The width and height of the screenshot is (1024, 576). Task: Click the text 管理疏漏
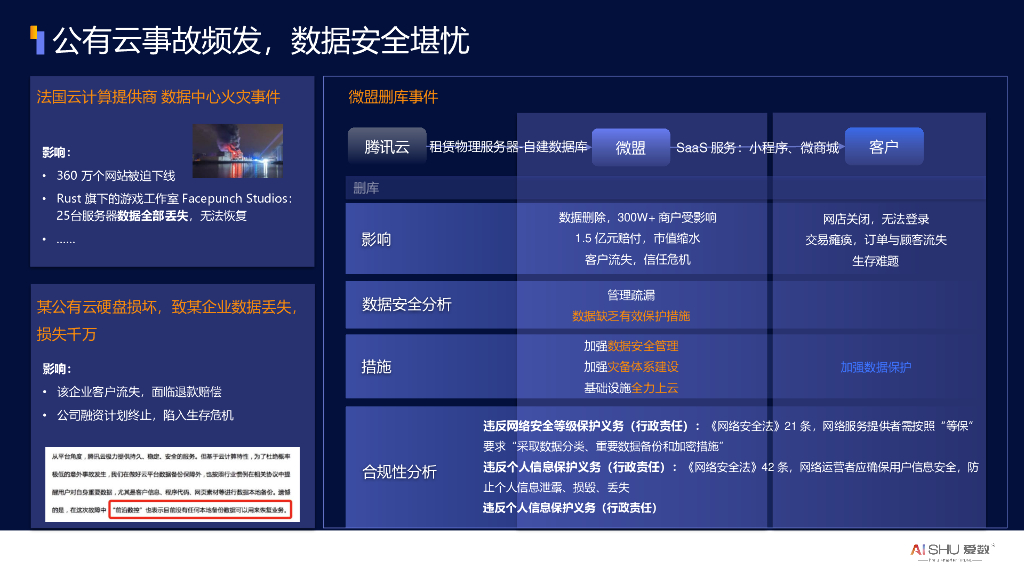631,295
